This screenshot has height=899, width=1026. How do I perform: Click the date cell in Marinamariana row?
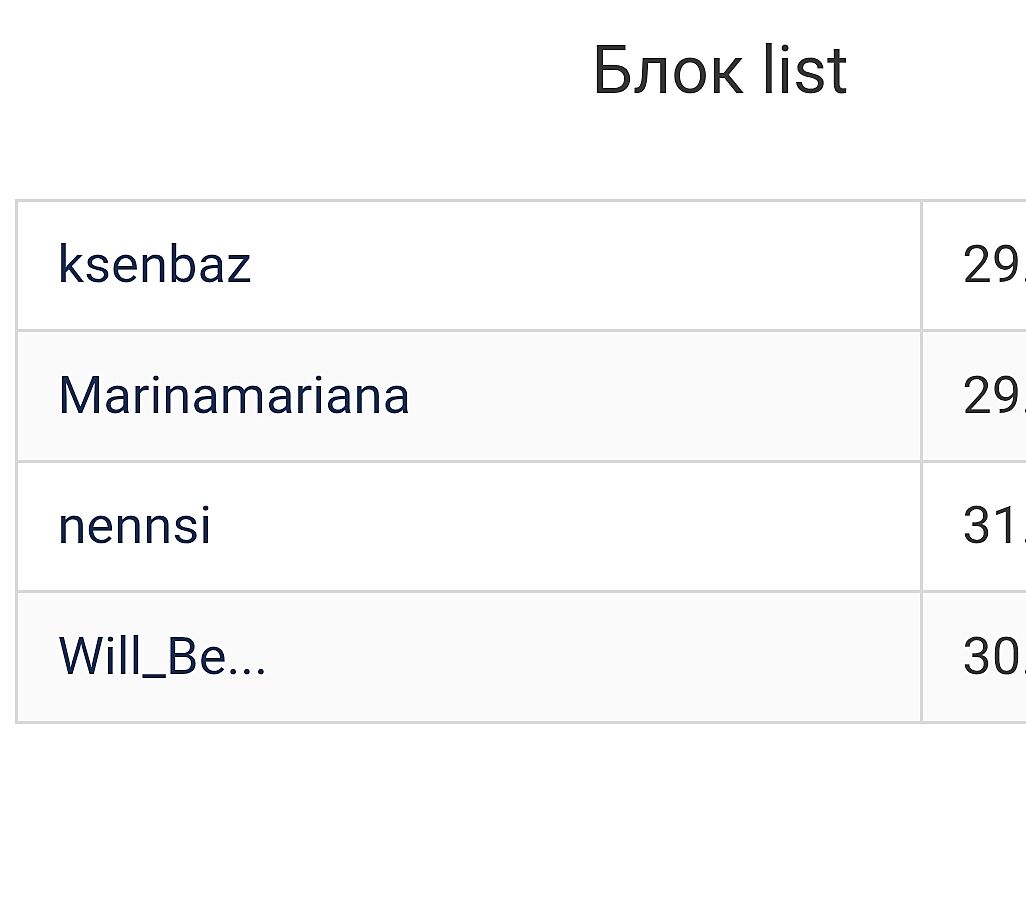[x=992, y=396]
